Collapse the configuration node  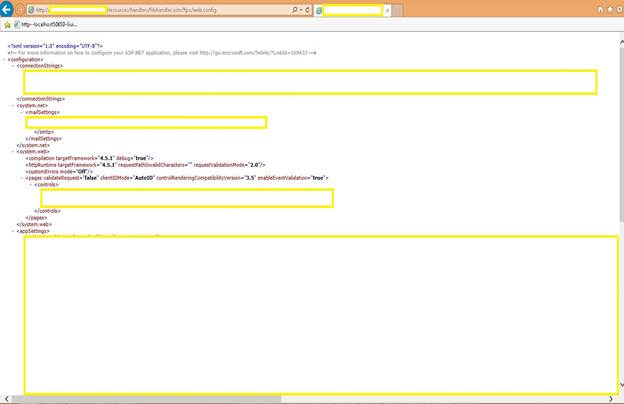pos(4,59)
